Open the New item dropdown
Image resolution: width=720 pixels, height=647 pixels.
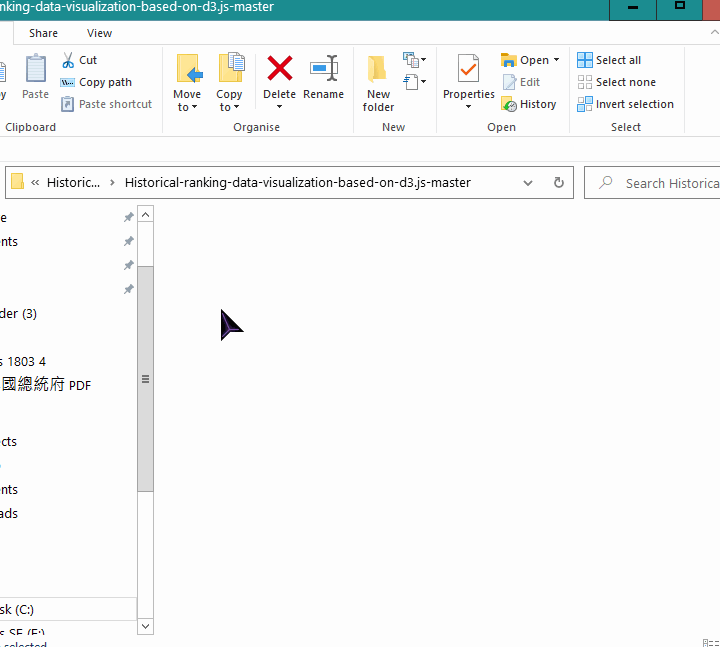pos(415,60)
